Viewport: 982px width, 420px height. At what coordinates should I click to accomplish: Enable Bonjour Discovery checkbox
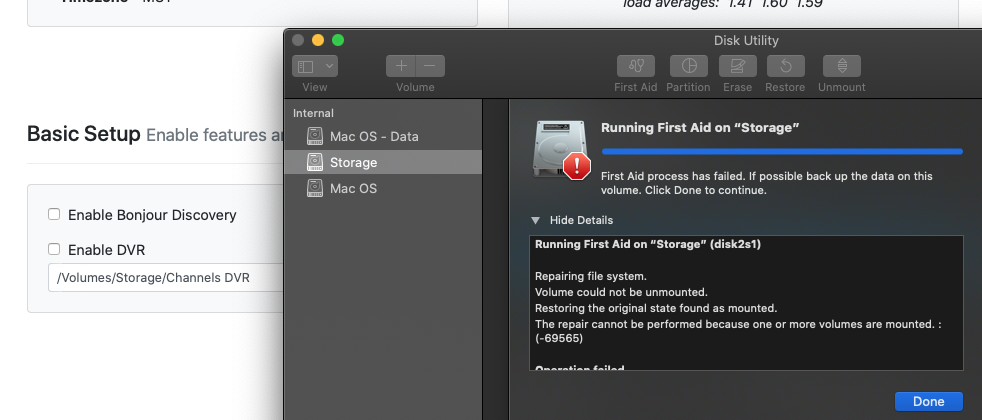coord(54,215)
